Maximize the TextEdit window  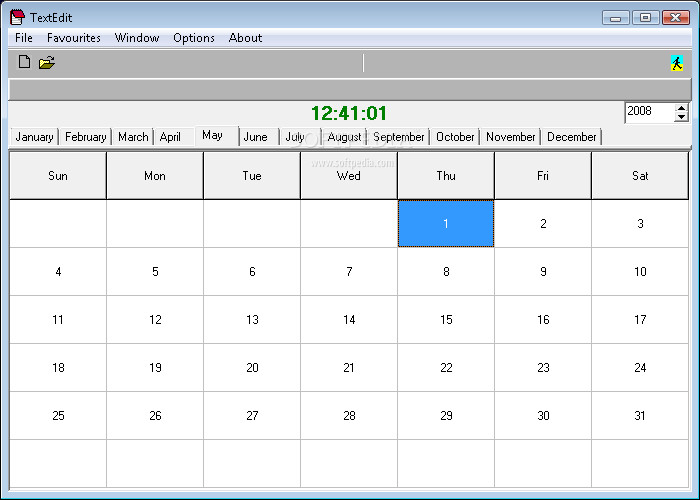646,17
